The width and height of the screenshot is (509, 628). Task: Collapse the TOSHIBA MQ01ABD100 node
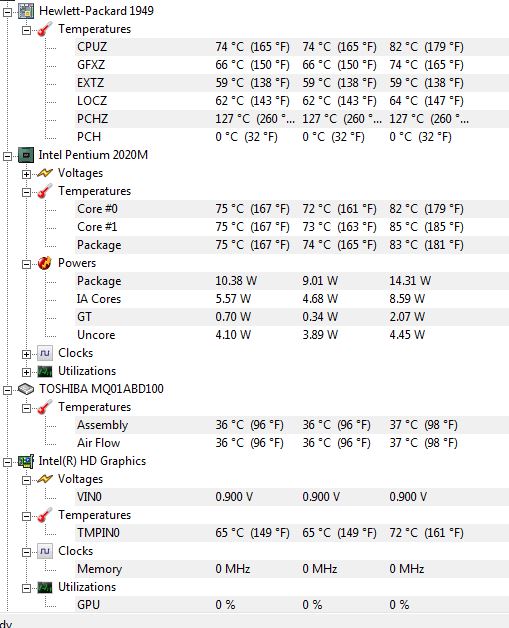(7, 390)
